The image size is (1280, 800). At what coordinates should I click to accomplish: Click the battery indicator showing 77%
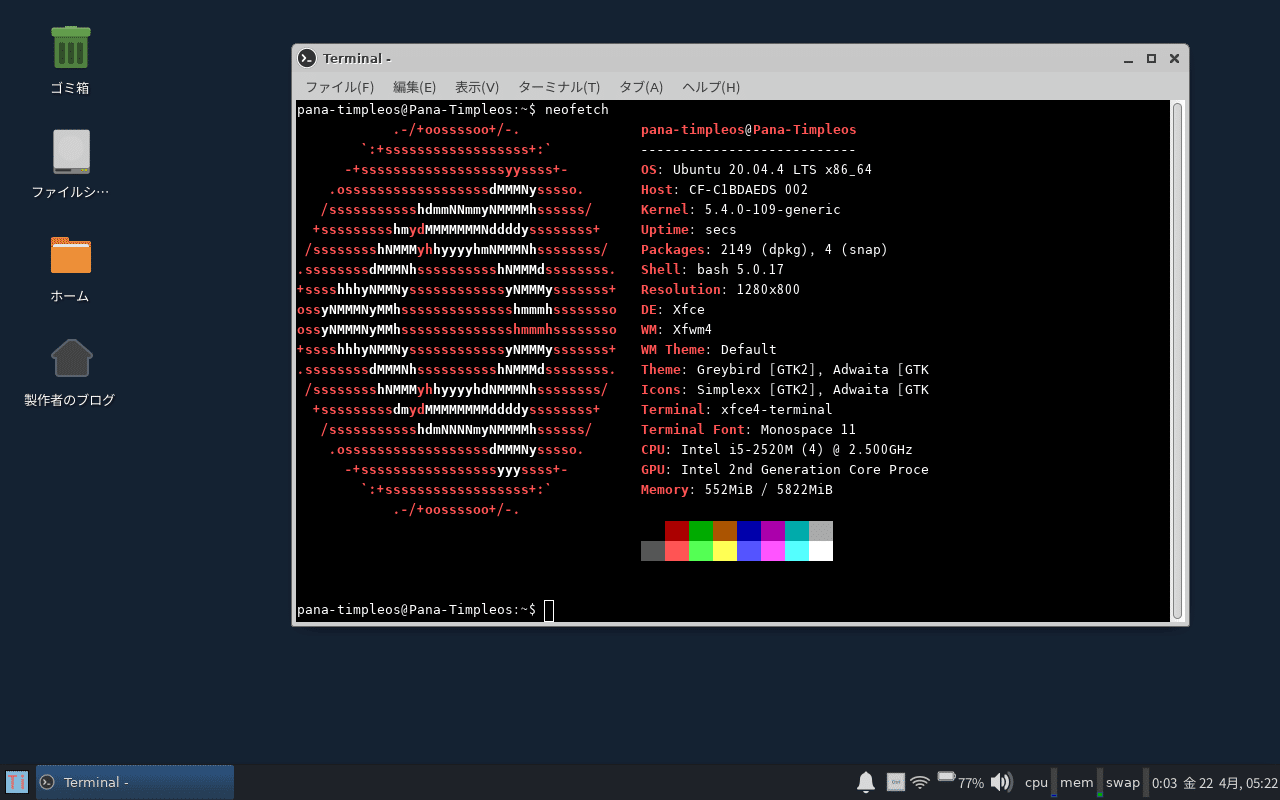point(960,782)
